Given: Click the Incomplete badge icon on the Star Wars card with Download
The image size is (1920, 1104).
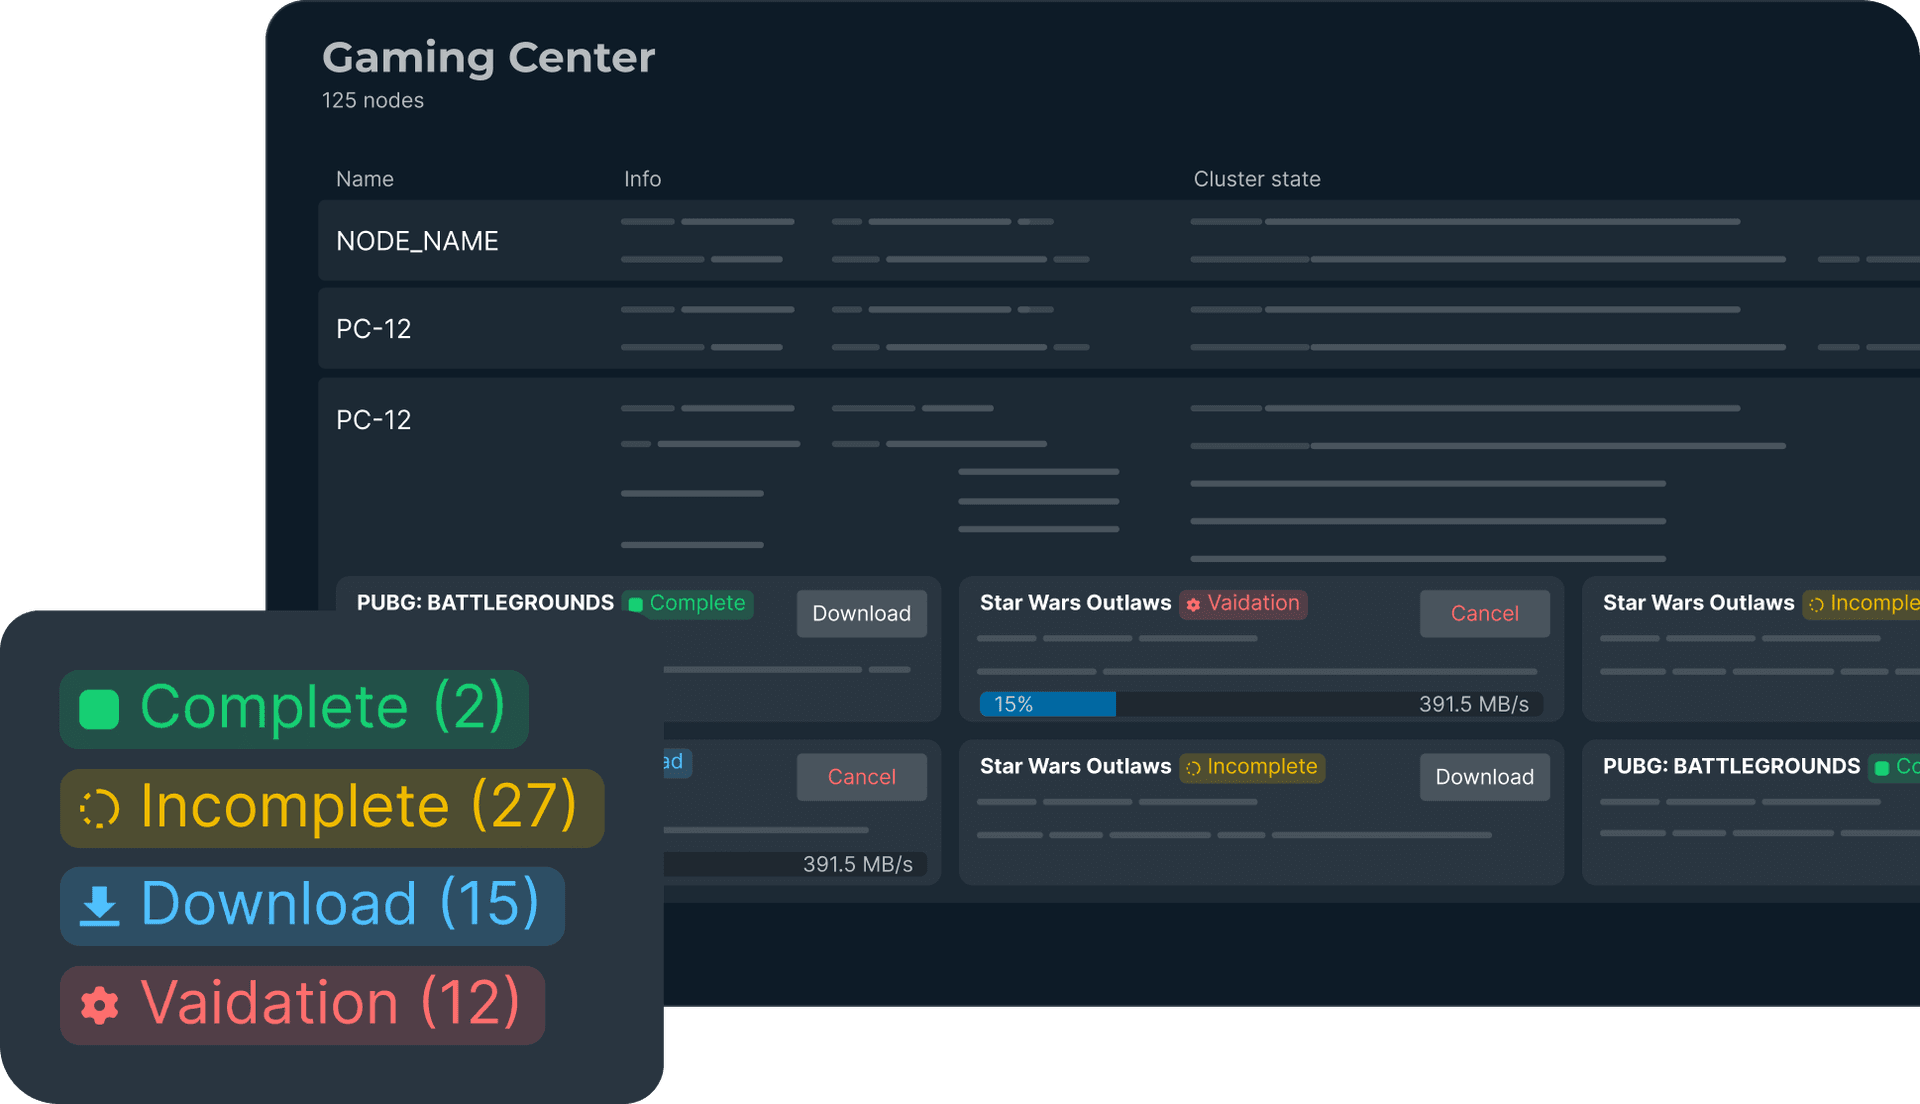Looking at the screenshot, I should [x=1193, y=768].
